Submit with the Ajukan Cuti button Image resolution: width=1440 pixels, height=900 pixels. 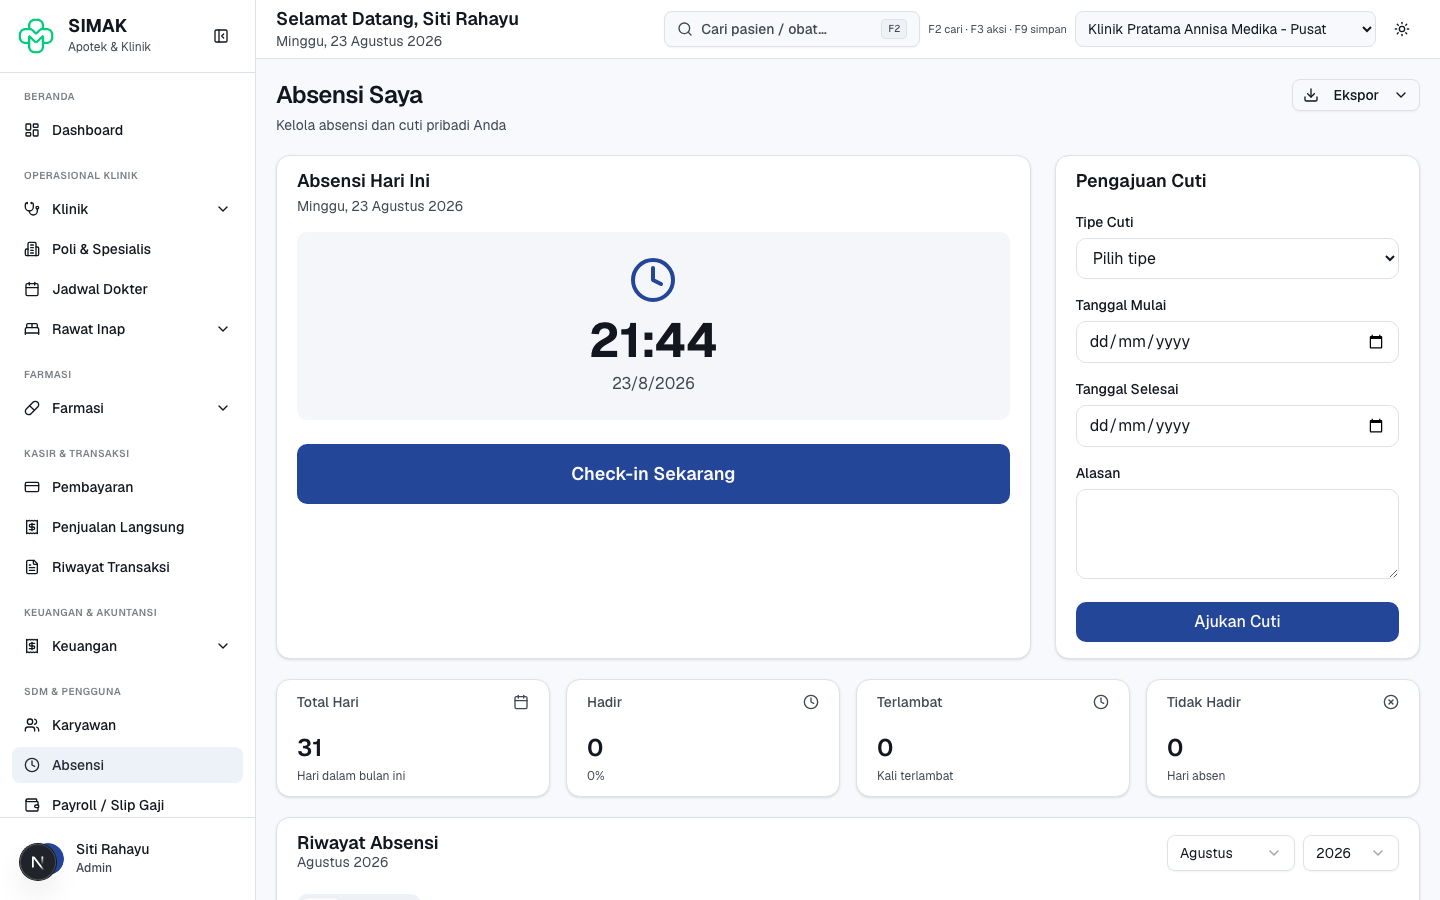point(1237,622)
